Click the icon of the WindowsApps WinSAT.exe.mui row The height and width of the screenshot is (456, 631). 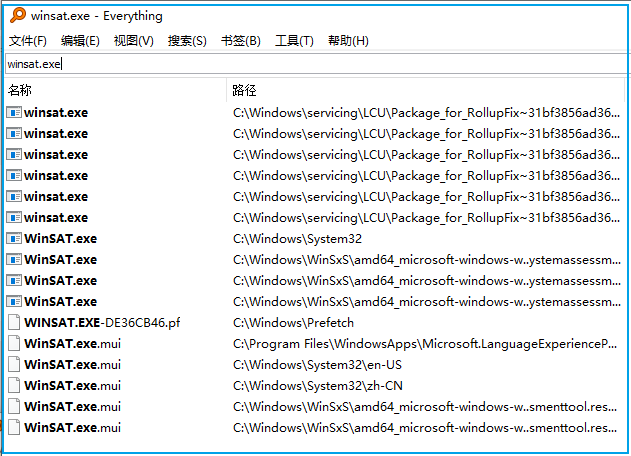(14, 343)
